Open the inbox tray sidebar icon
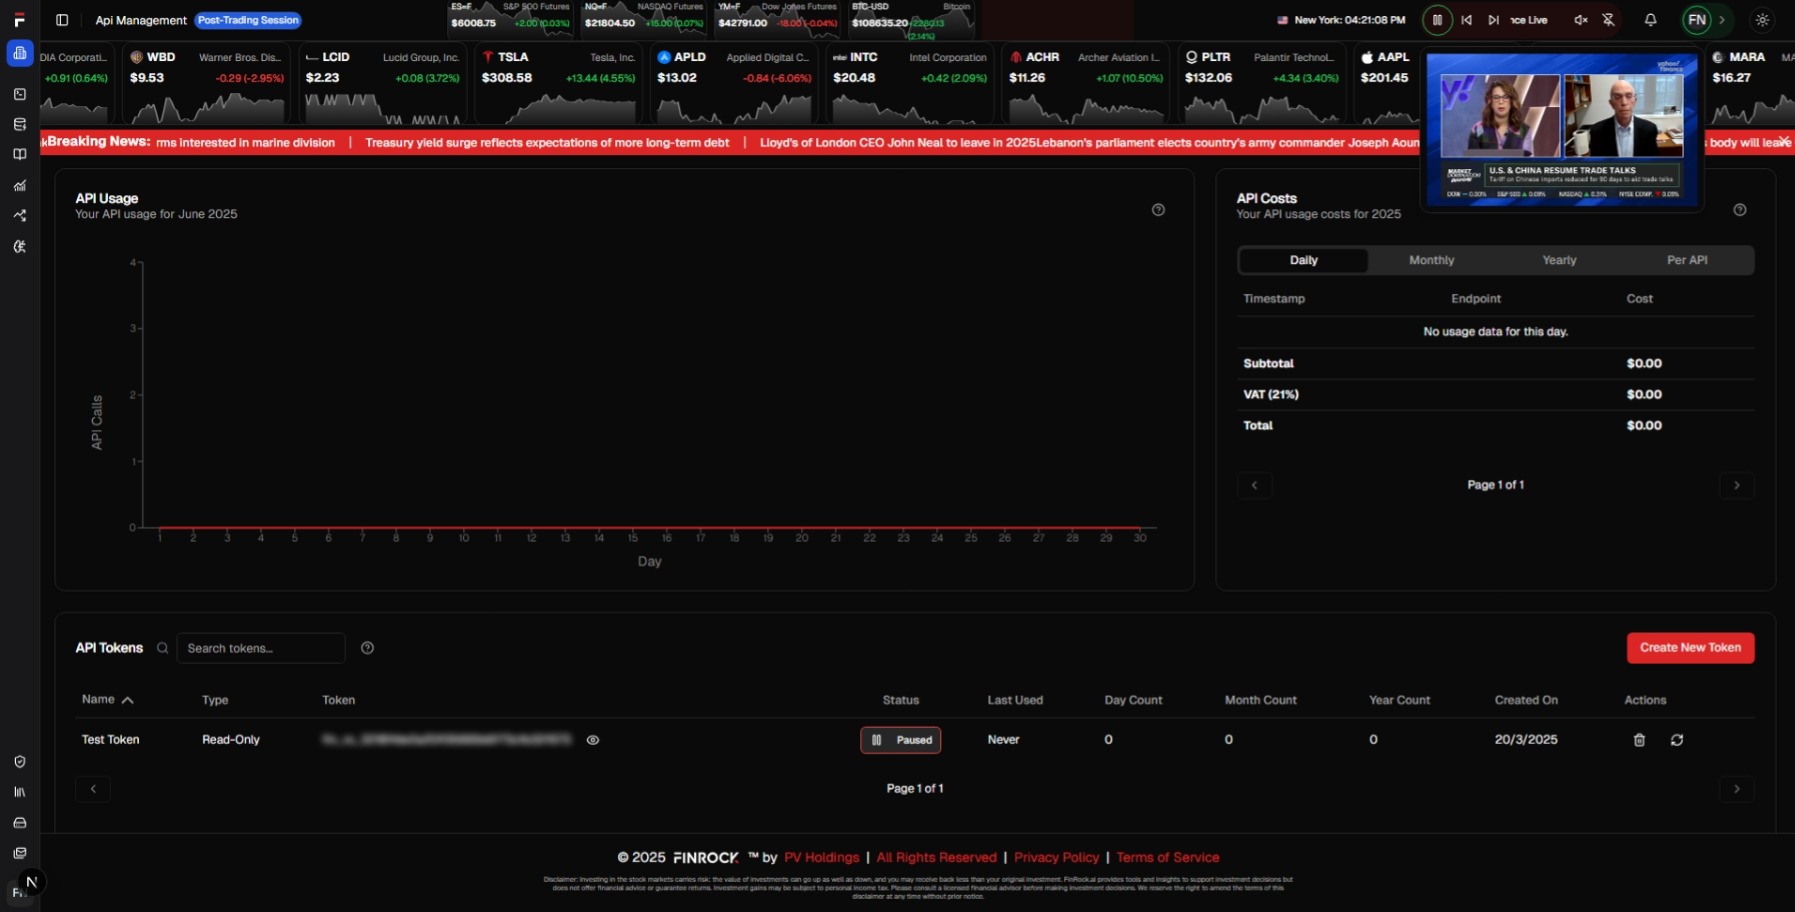This screenshot has height=912, width=1795. tap(19, 823)
